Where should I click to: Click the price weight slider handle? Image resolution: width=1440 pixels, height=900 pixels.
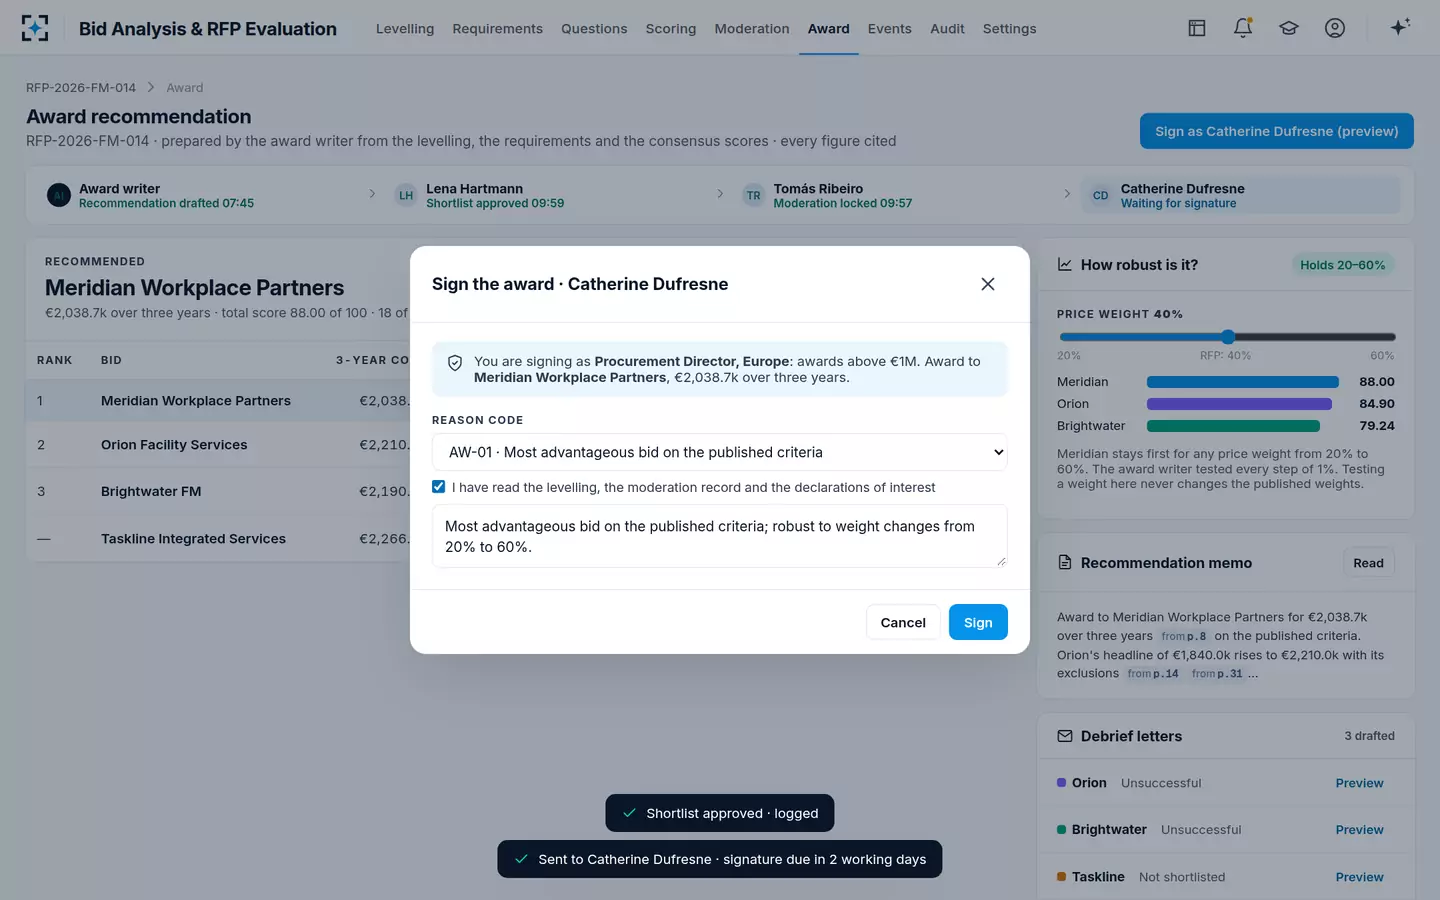[1228, 337]
